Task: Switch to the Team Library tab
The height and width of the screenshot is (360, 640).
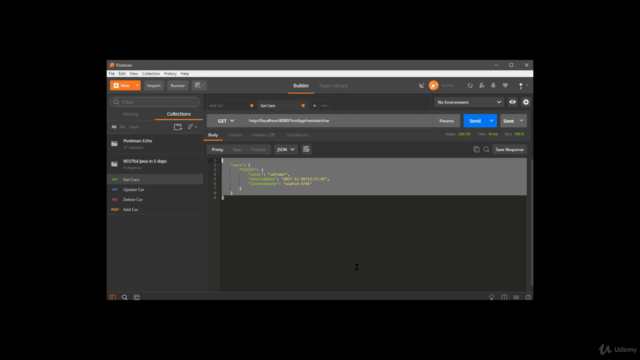Action: pyautogui.click(x=333, y=86)
